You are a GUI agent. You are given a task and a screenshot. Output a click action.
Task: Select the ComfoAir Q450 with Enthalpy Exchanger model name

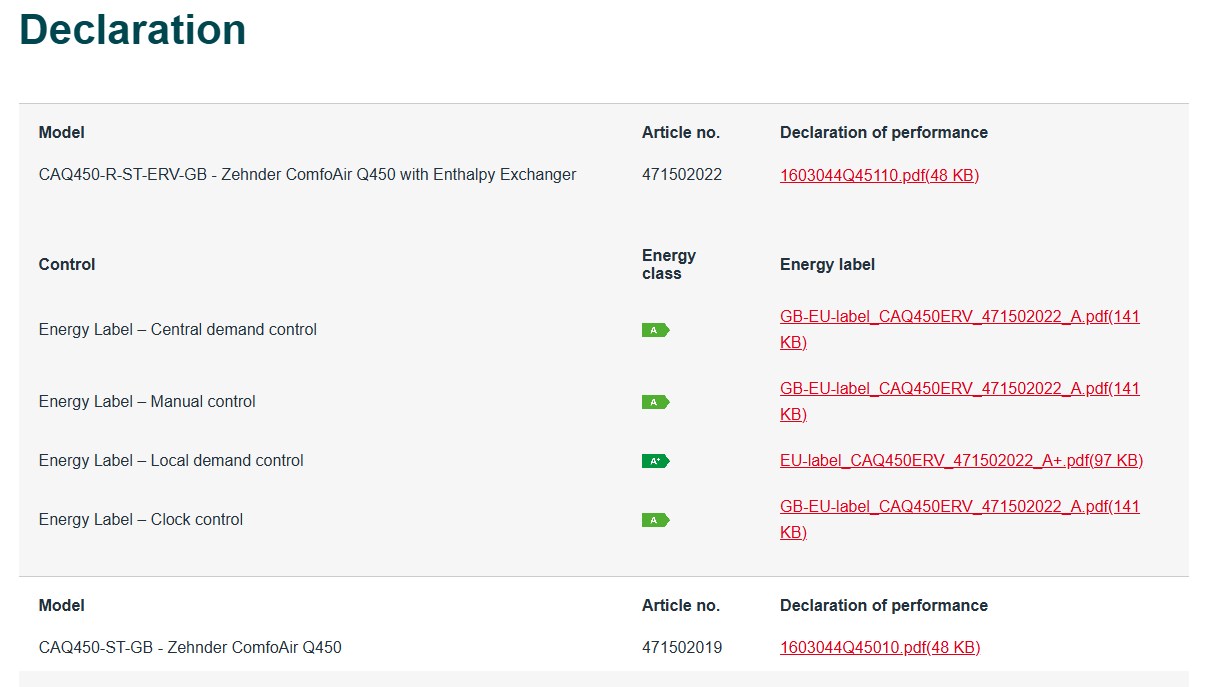pyautogui.click(x=307, y=175)
